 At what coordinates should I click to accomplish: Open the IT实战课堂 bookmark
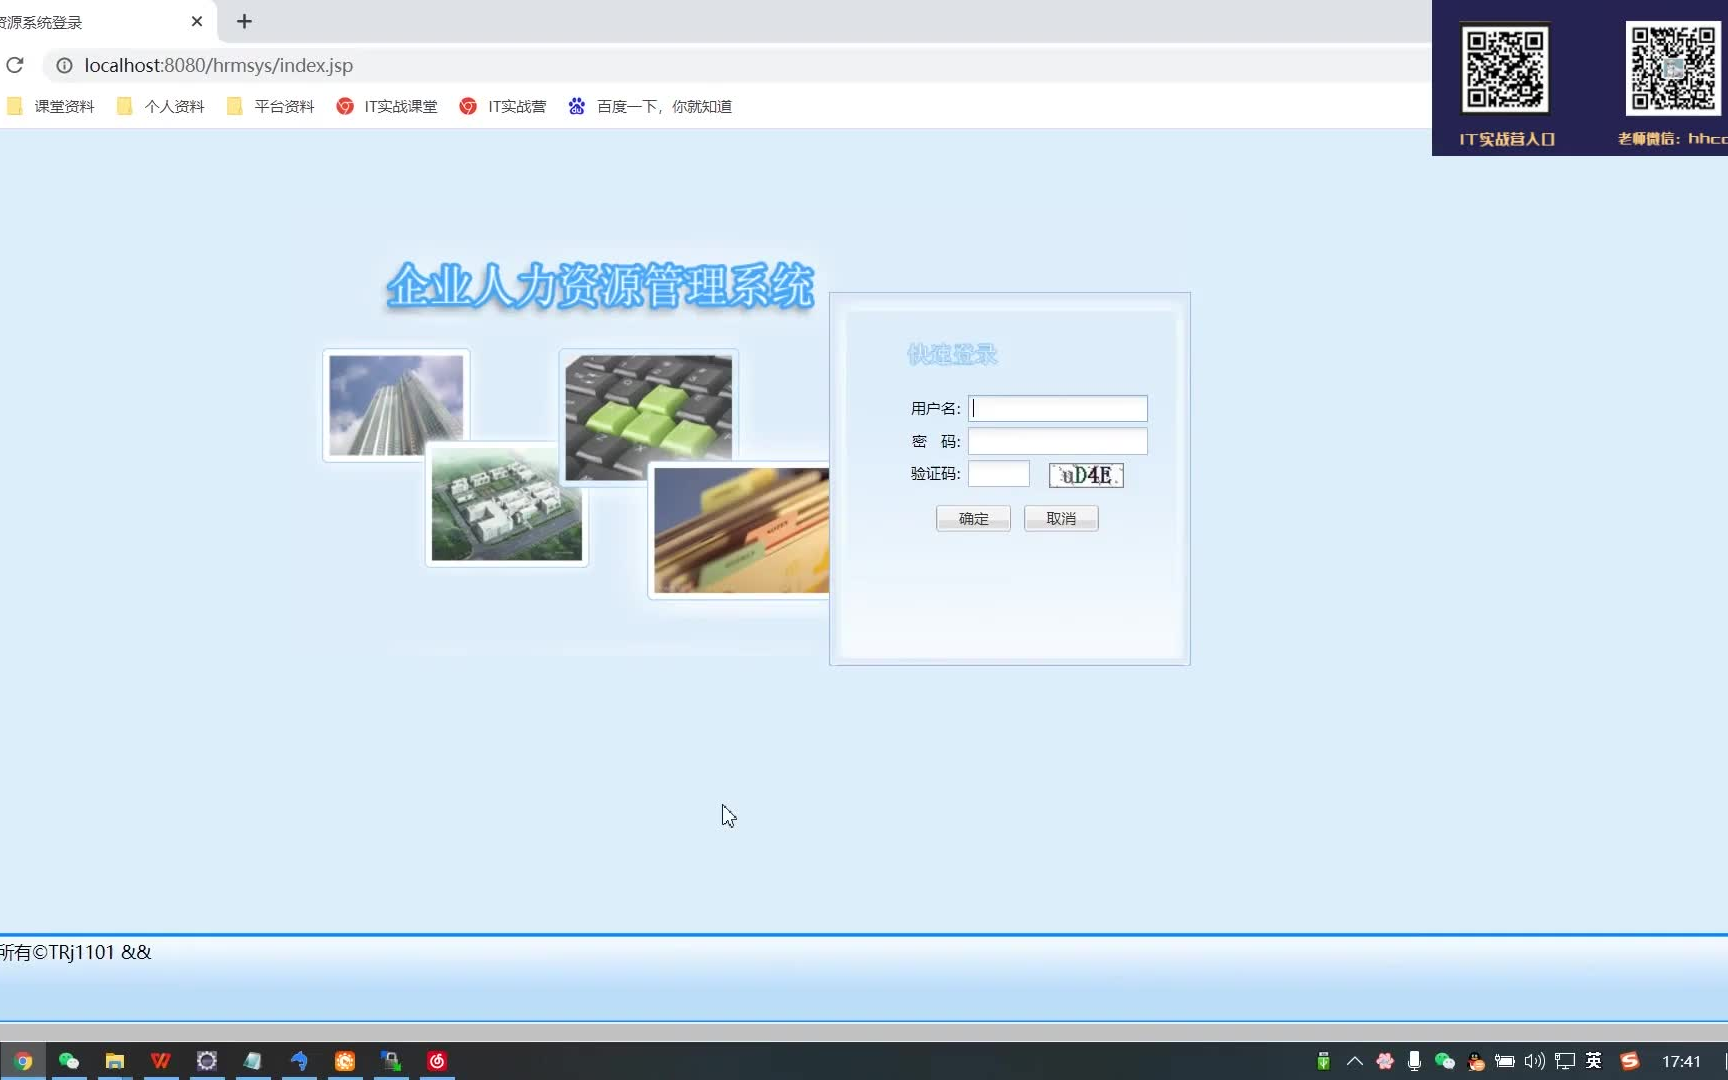click(x=387, y=106)
